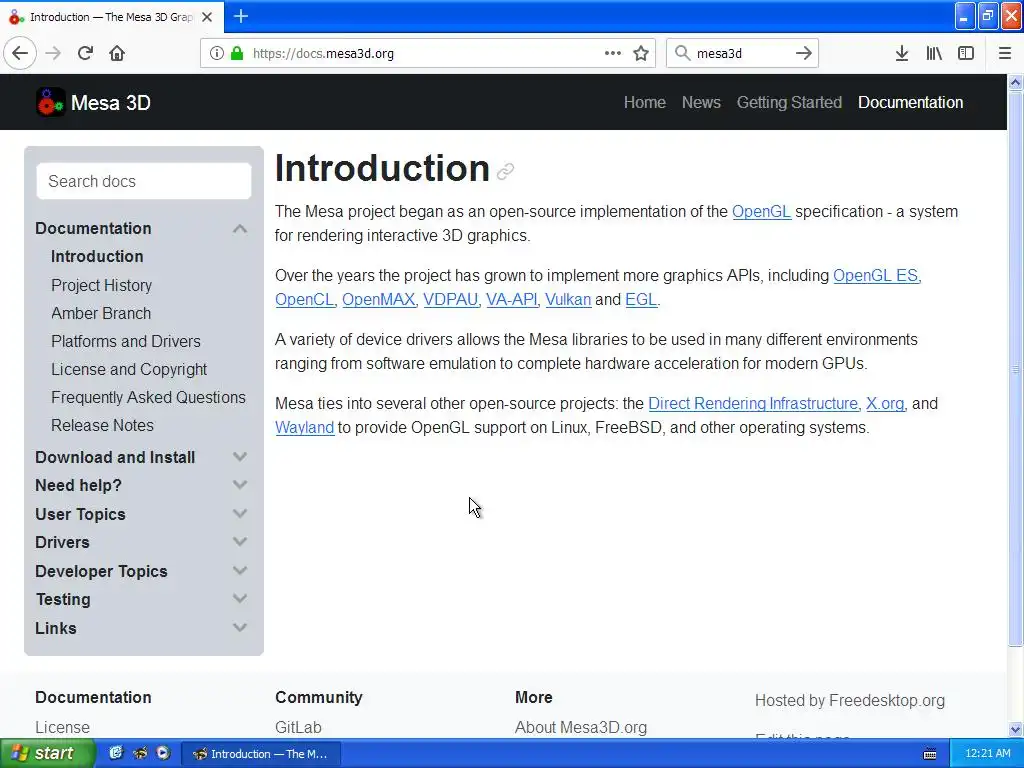Select Introduction in the sidebar
This screenshot has width=1024, height=768.
click(x=97, y=257)
